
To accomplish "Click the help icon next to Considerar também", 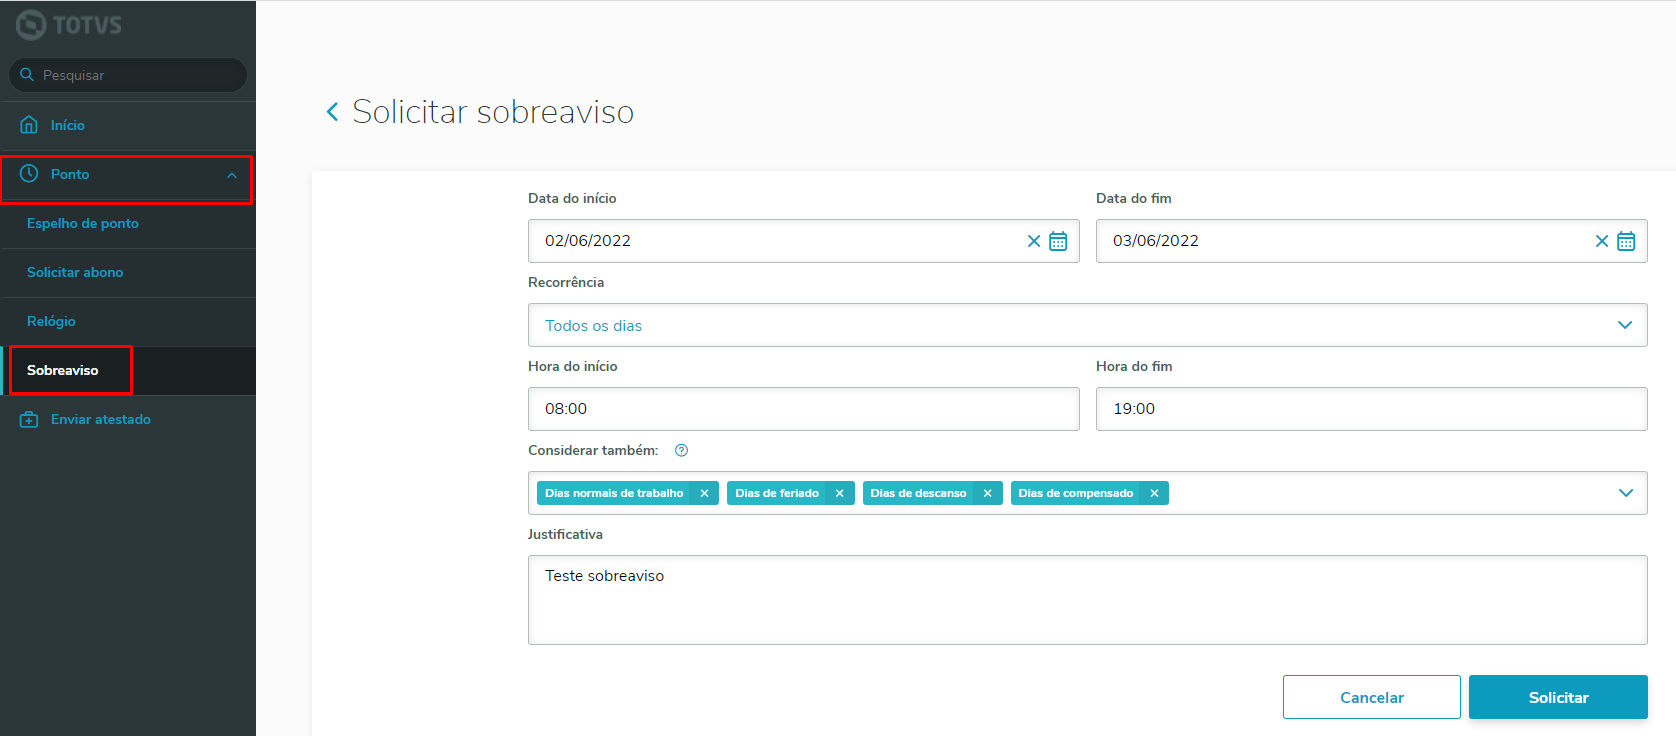I will (x=681, y=450).
